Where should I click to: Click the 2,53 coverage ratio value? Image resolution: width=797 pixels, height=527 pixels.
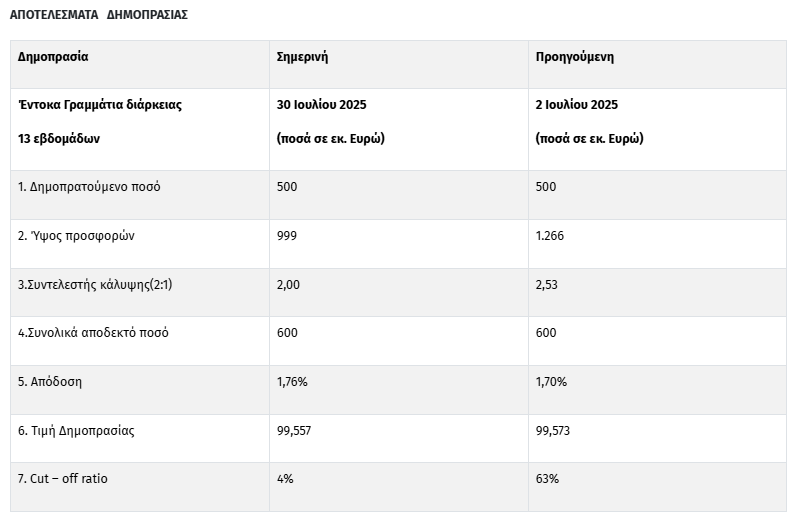pyautogui.click(x=547, y=285)
